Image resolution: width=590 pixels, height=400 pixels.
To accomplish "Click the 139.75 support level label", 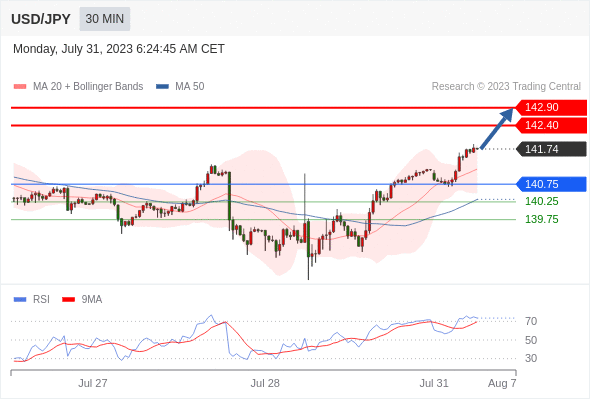I will 542,219.
